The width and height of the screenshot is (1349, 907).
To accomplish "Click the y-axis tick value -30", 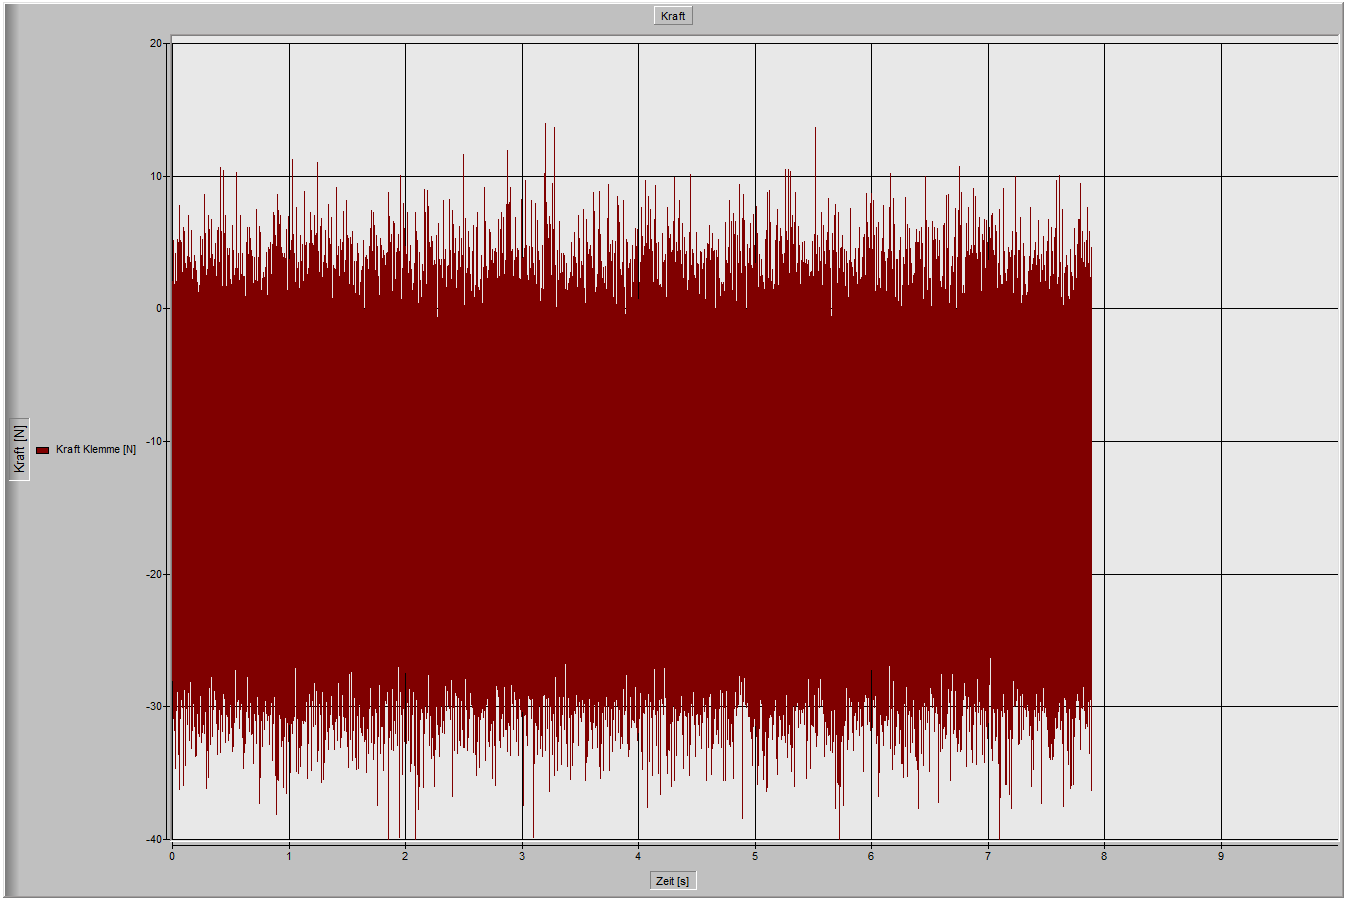I will 154,707.
